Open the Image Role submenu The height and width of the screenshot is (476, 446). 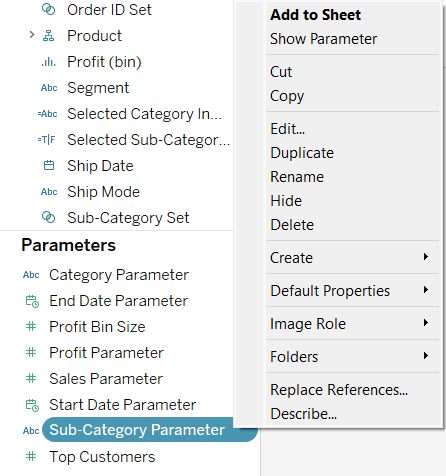point(349,323)
